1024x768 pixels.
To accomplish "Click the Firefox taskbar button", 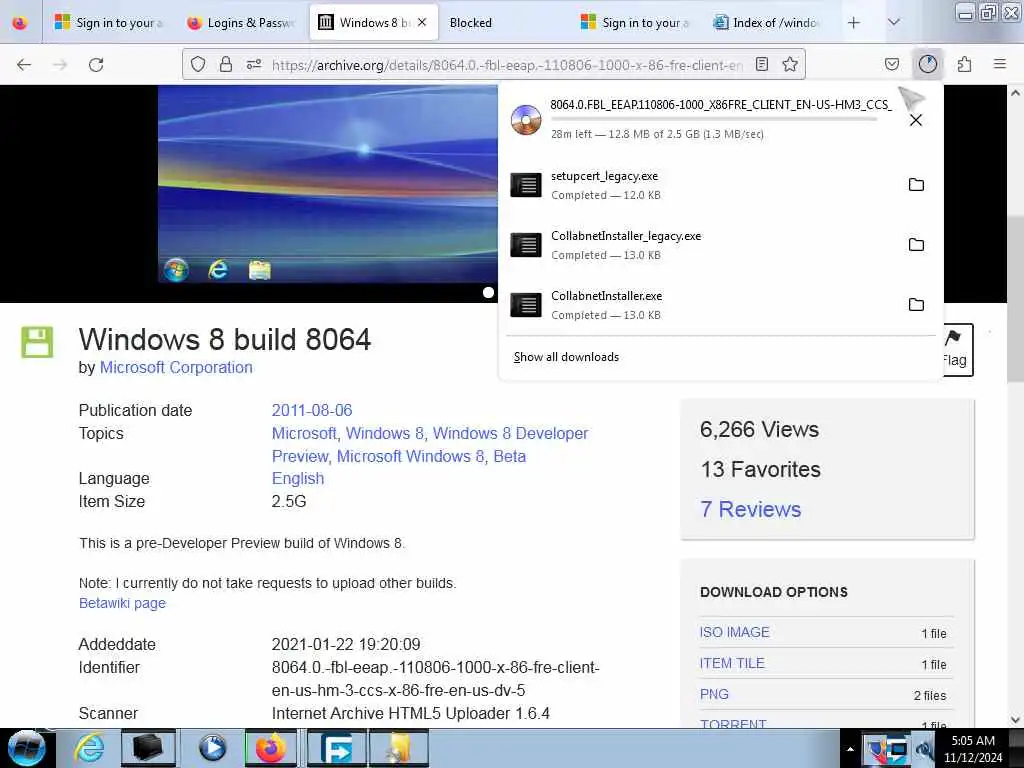I will pyautogui.click(x=271, y=748).
